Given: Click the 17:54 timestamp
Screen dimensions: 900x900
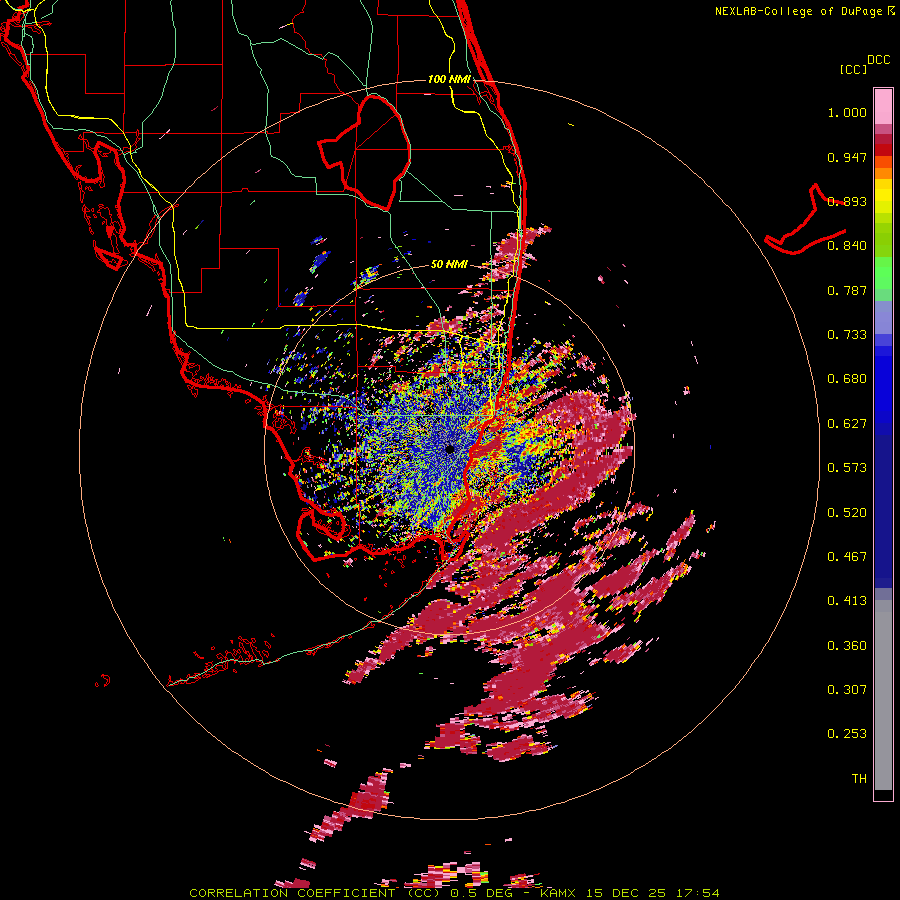Looking at the screenshot, I should point(697,893).
